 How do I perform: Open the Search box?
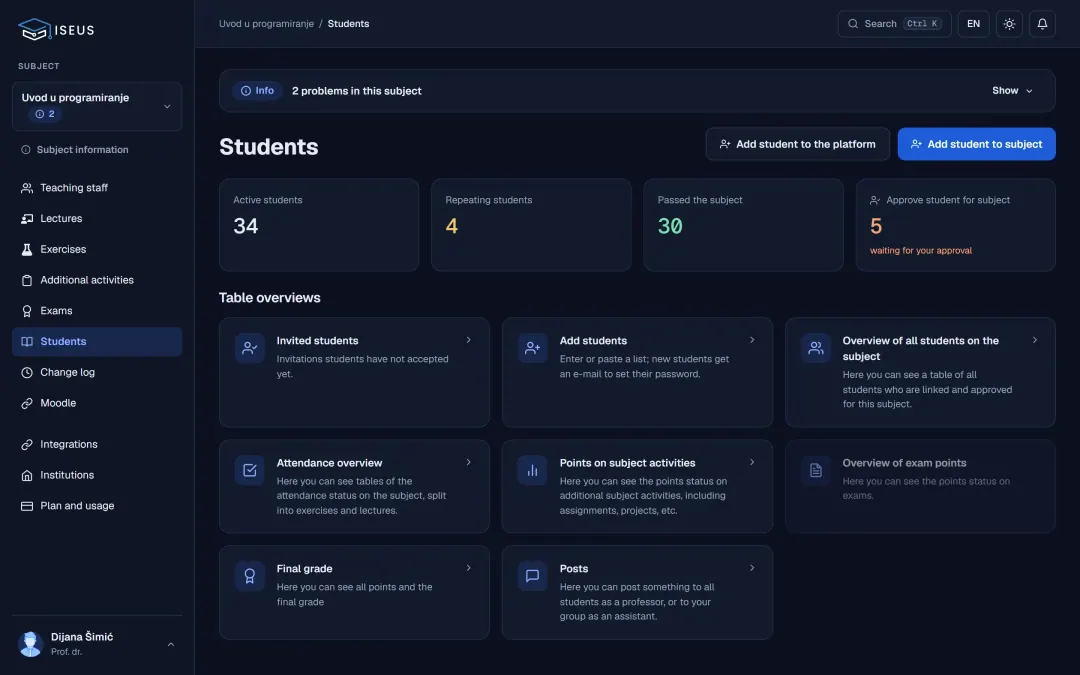tap(894, 23)
